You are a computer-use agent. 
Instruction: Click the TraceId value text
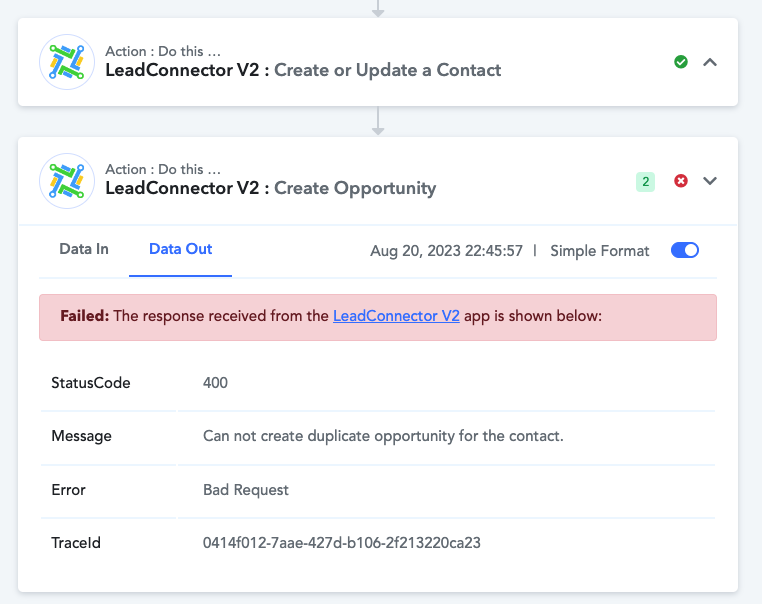[x=342, y=543]
